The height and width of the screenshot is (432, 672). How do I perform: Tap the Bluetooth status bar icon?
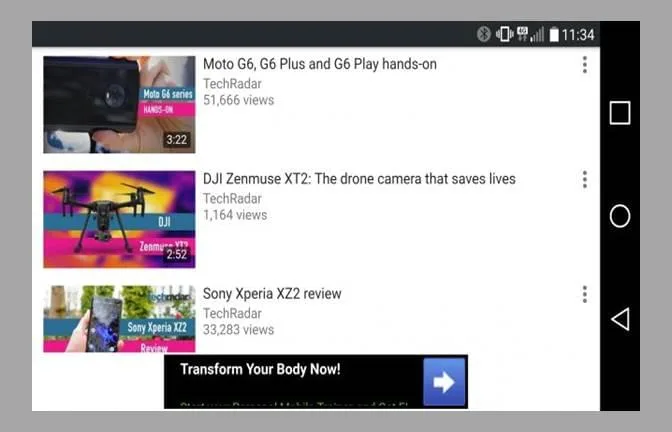[484, 34]
